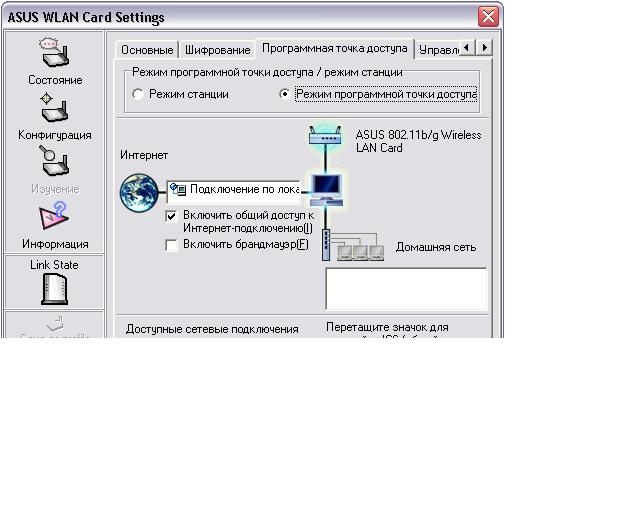Click the Изучение survey icon
The width and height of the screenshot is (640, 512).
pos(54,162)
